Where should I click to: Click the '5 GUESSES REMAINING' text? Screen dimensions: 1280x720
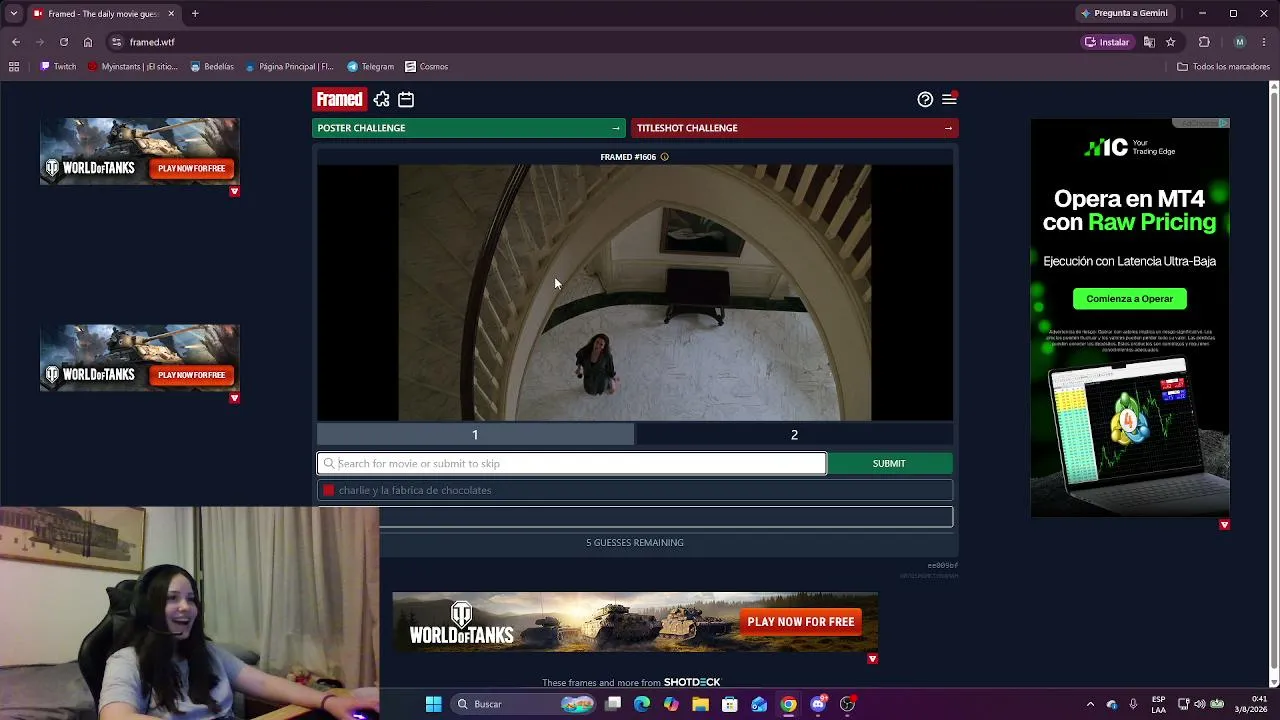point(635,542)
